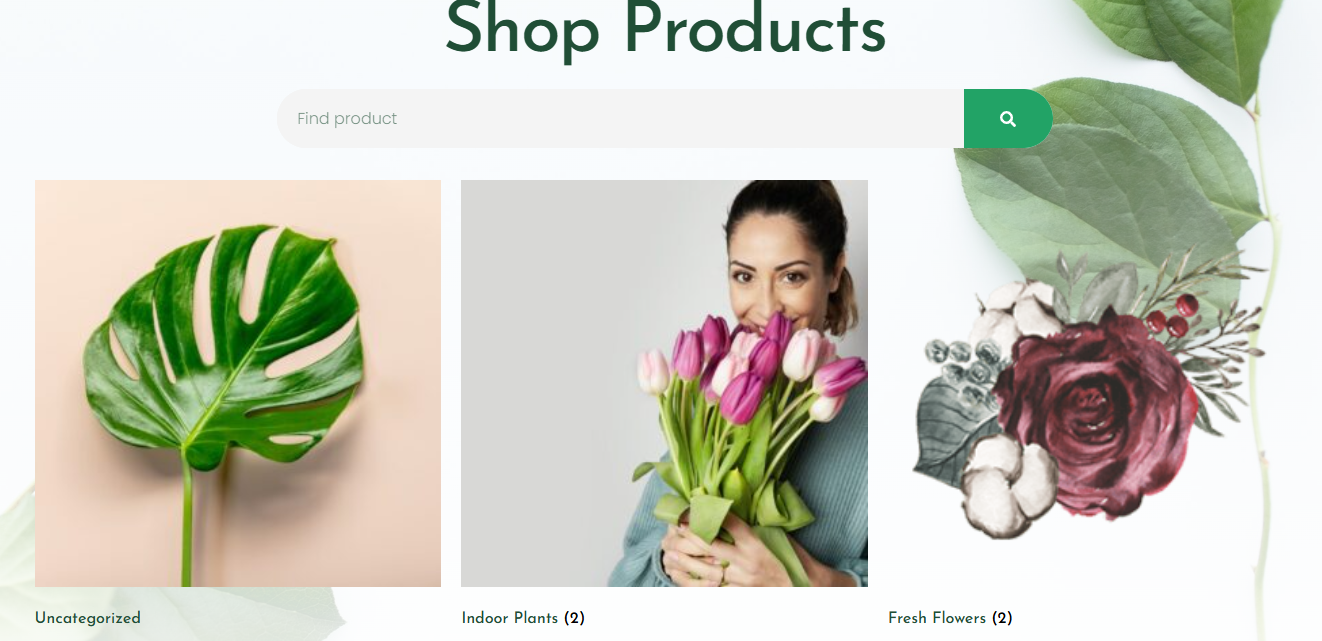
Task: Click the Shop Products heading
Action: coord(665,28)
